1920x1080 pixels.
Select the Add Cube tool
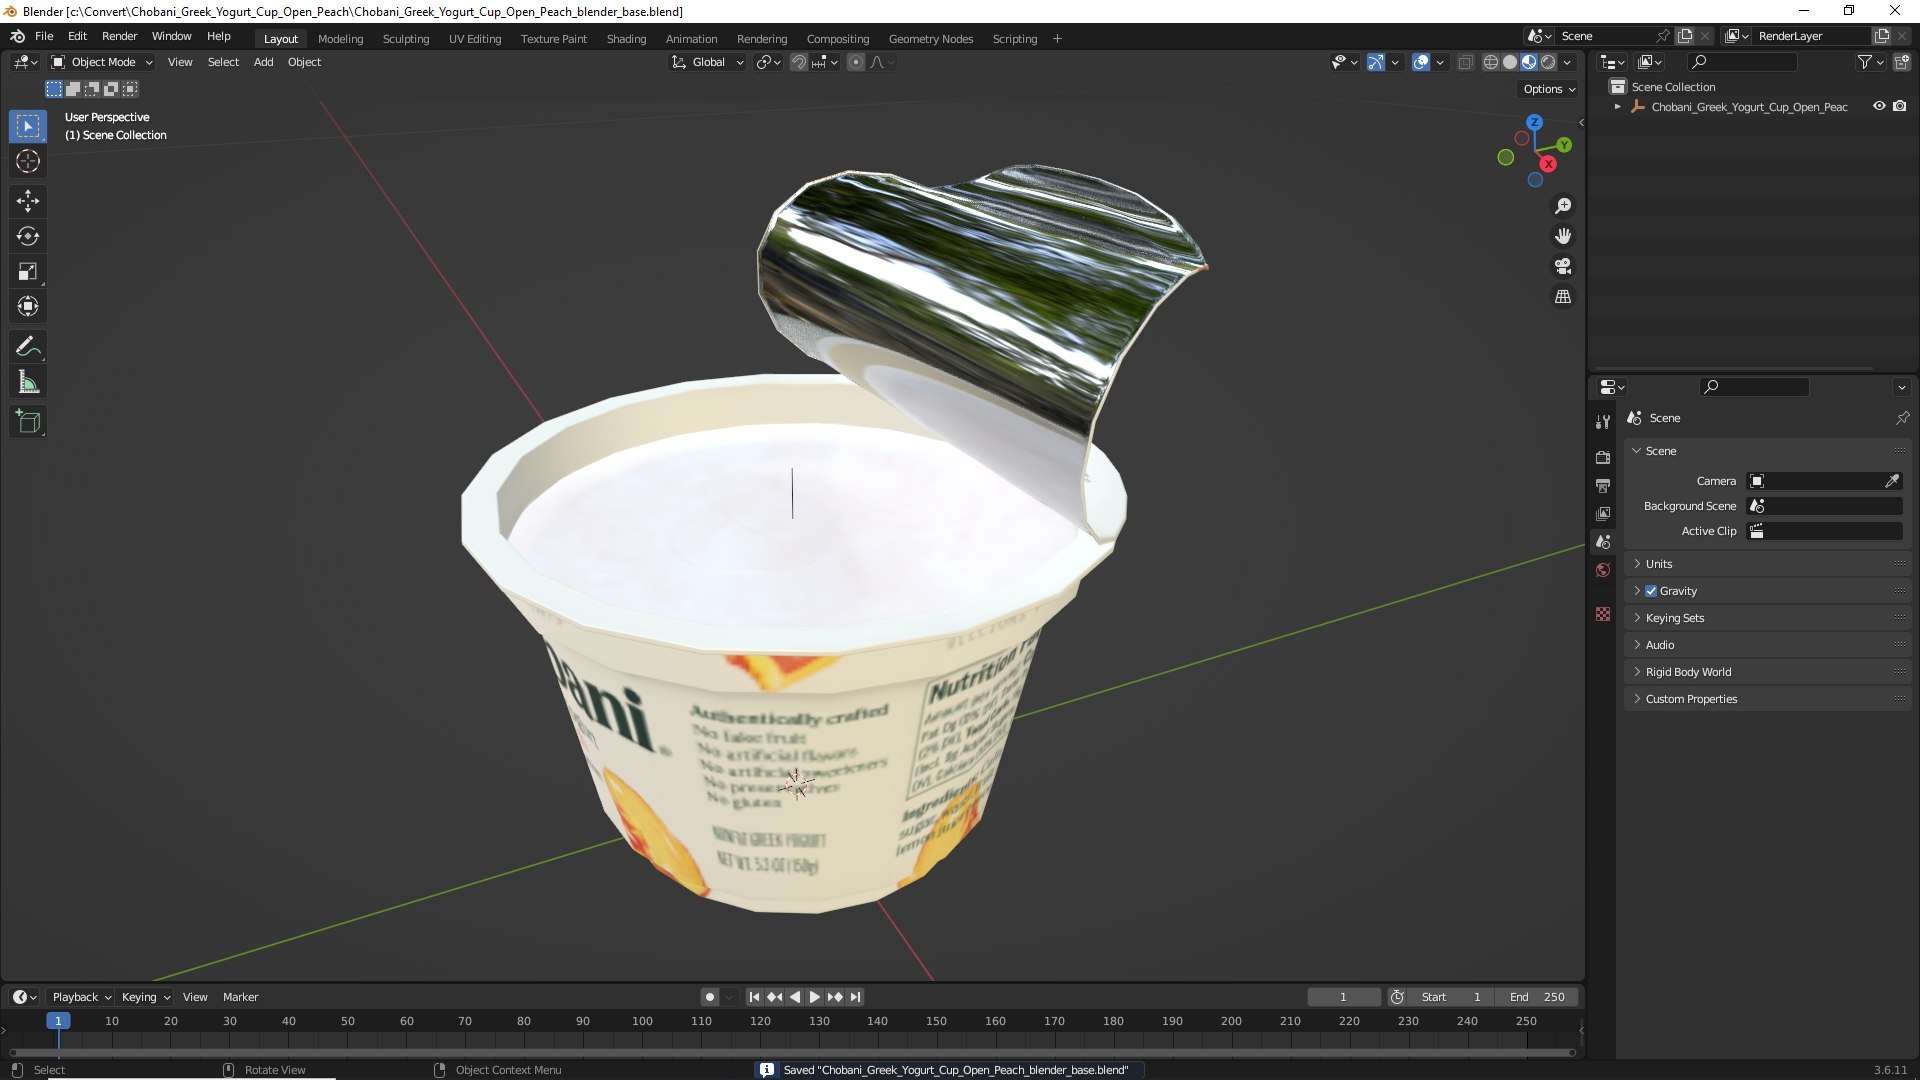(x=28, y=421)
